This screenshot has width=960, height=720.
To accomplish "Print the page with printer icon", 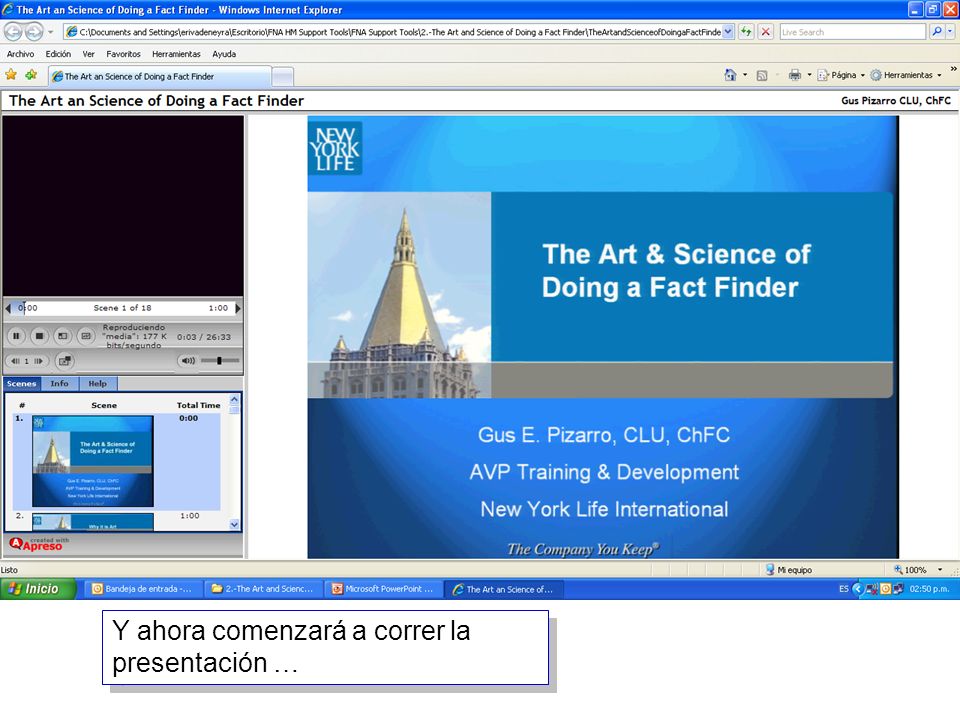I will pos(795,75).
